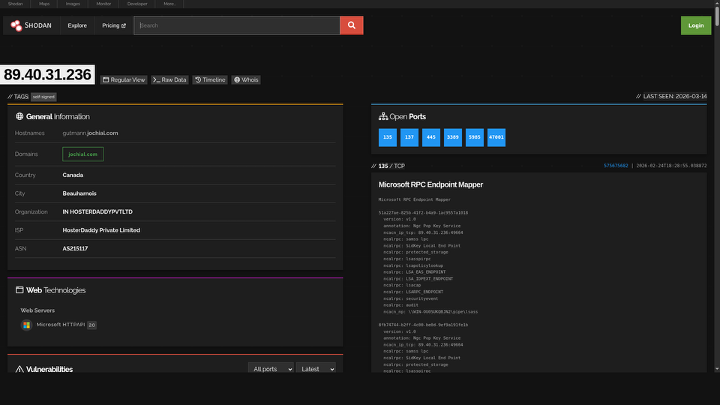Image resolution: width=720 pixels, height=406 pixels.
Task: Click the Shodan logo in the navbar
Action: (32, 25)
